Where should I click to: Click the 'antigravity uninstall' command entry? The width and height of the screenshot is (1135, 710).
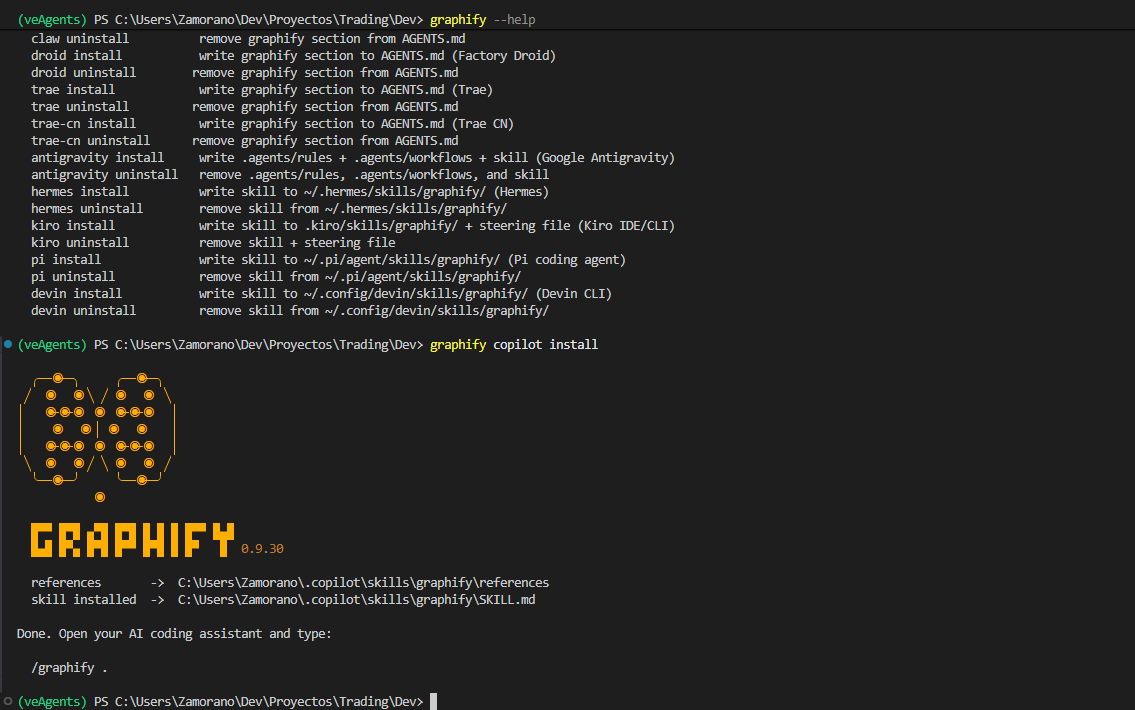[x=104, y=174]
